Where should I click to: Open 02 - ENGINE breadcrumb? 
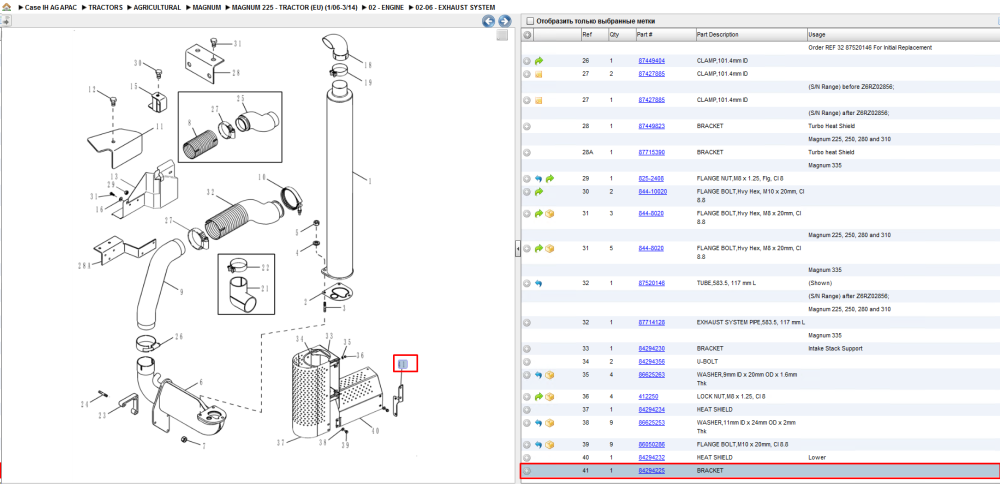click(x=386, y=7)
